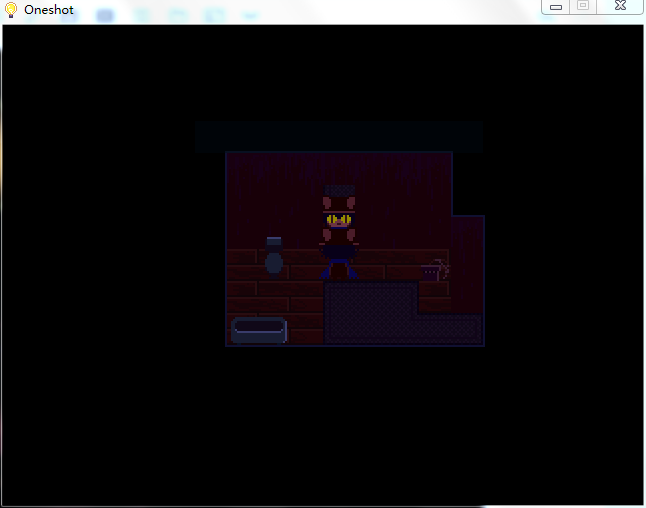Interact with the toilet in the bathroom
Viewport: 646px width, 508px height.
(x=273, y=262)
